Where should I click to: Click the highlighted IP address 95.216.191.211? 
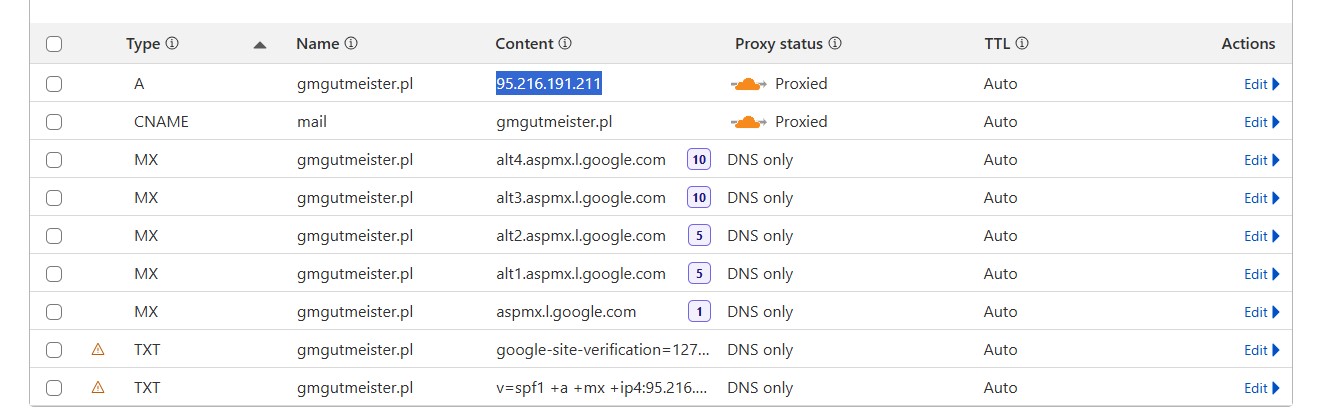(x=549, y=84)
